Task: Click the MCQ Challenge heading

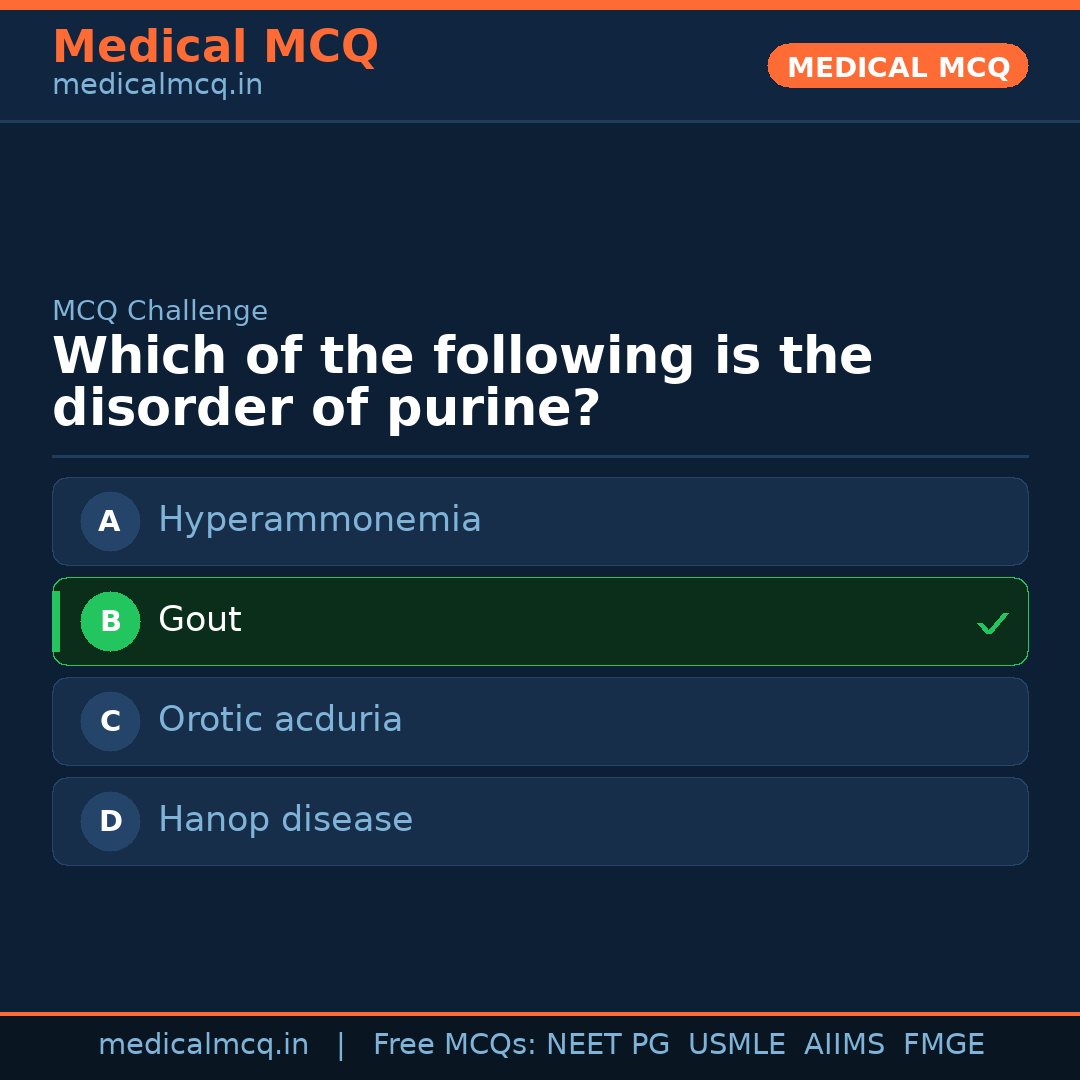Action: pos(160,311)
